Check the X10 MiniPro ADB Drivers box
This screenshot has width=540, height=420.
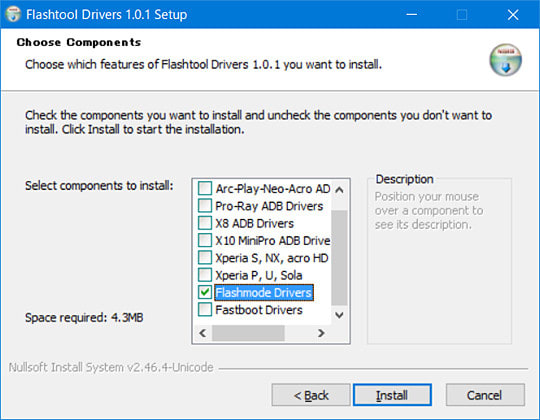(205, 240)
